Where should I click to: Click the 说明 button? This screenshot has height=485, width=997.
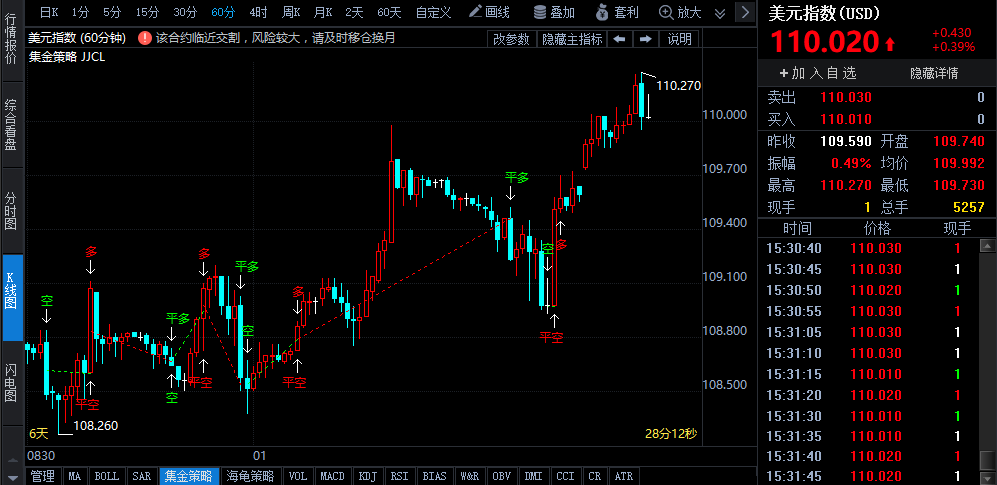click(679, 39)
